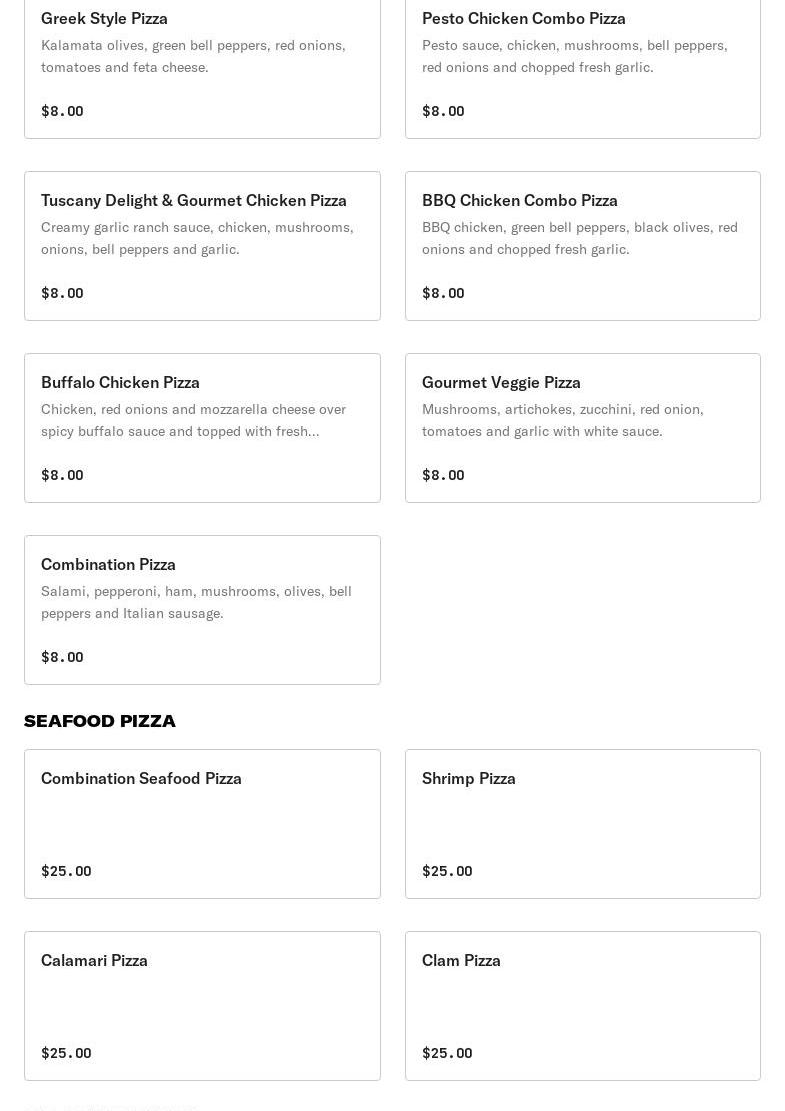Image resolution: width=785 pixels, height=1111 pixels.
Task: Open the Gourmet Veggie Pizza item
Action: (582, 428)
